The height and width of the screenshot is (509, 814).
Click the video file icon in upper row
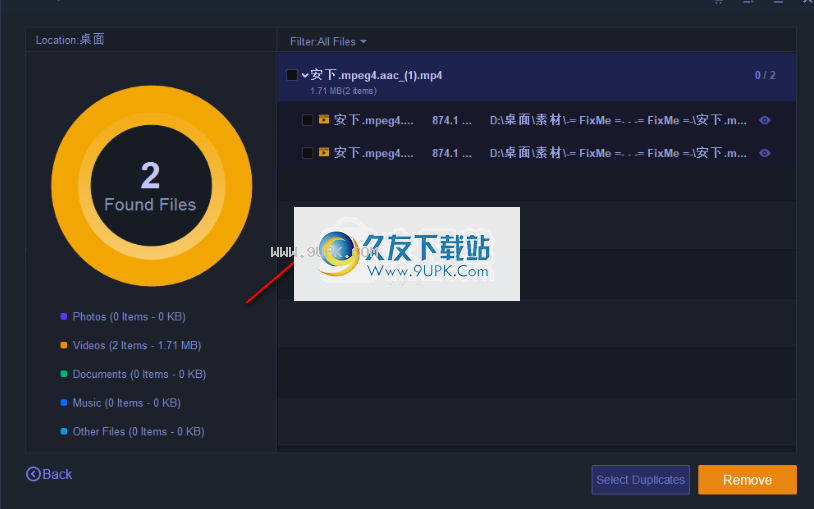pos(324,119)
